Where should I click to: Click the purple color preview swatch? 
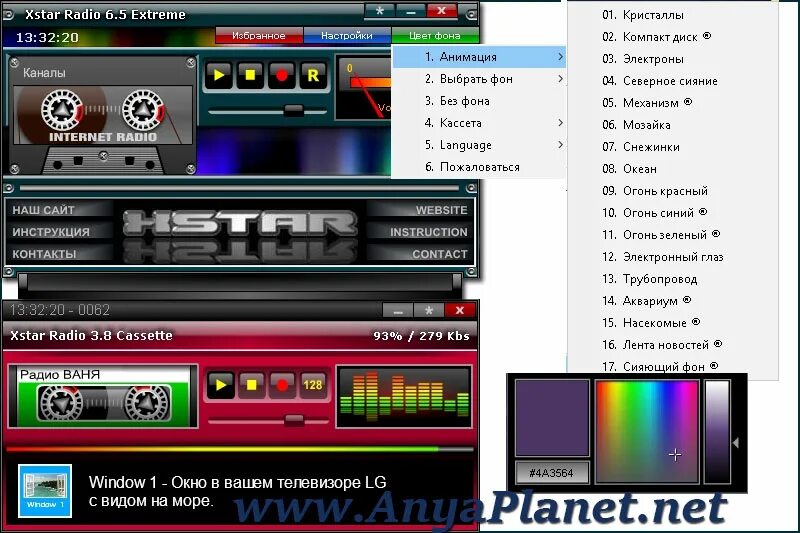[552, 418]
